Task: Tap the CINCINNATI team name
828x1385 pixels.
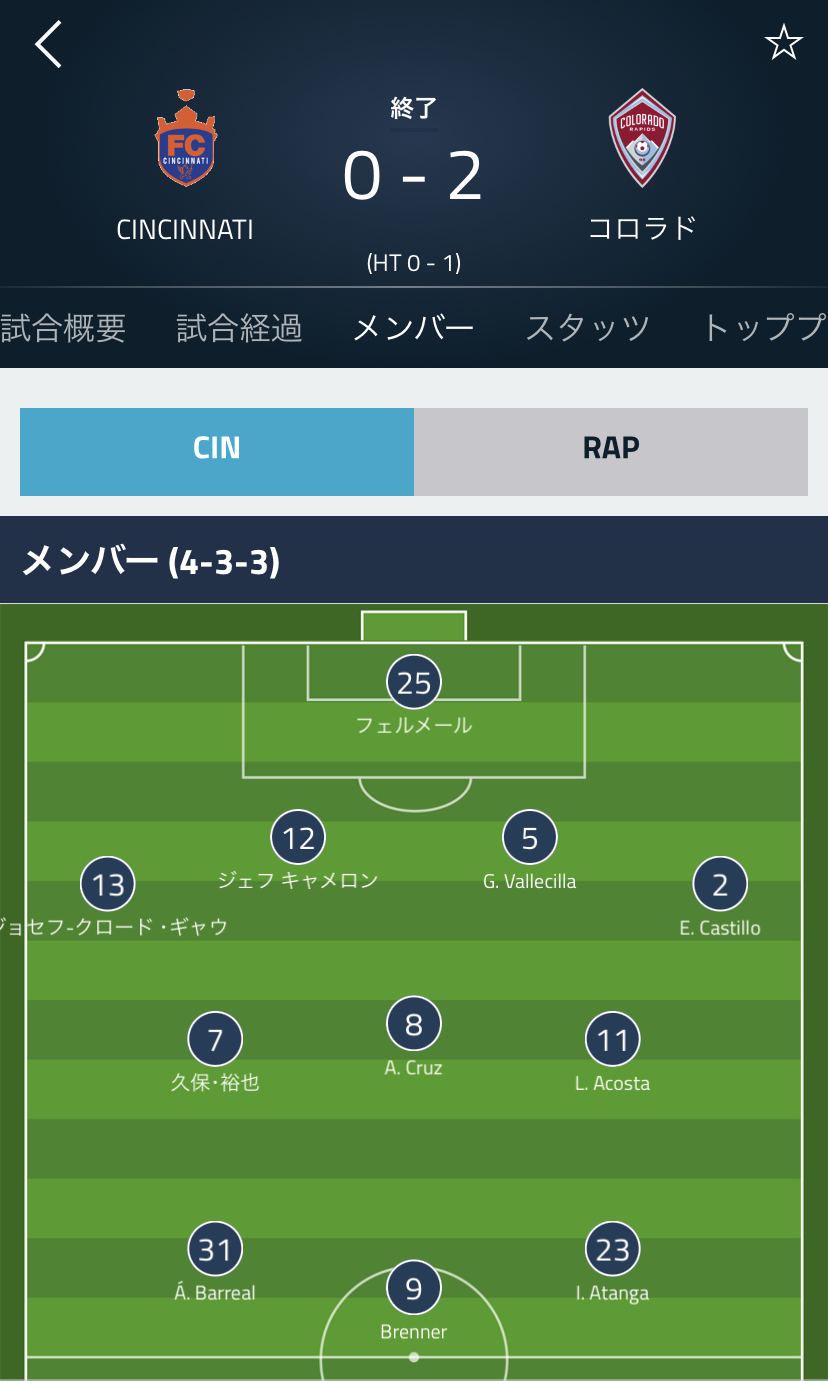Action: tap(185, 230)
